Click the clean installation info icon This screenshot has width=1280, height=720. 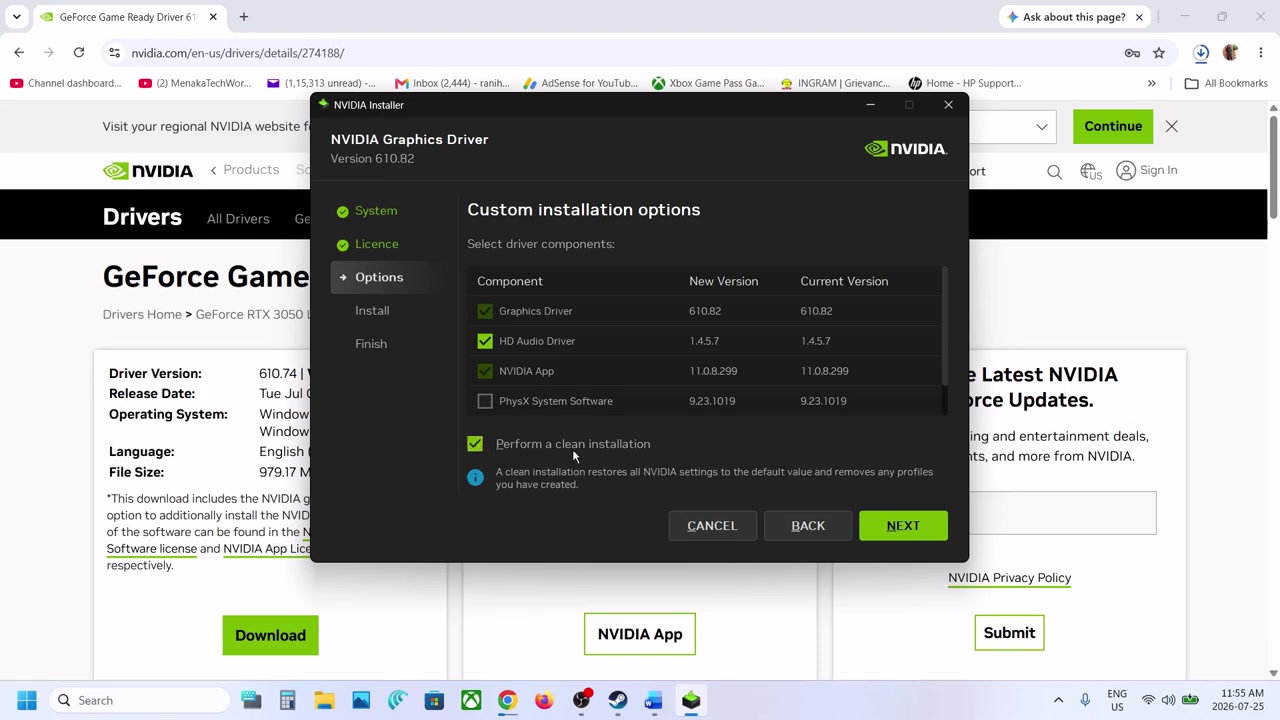pyautogui.click(x=475, y=478)
